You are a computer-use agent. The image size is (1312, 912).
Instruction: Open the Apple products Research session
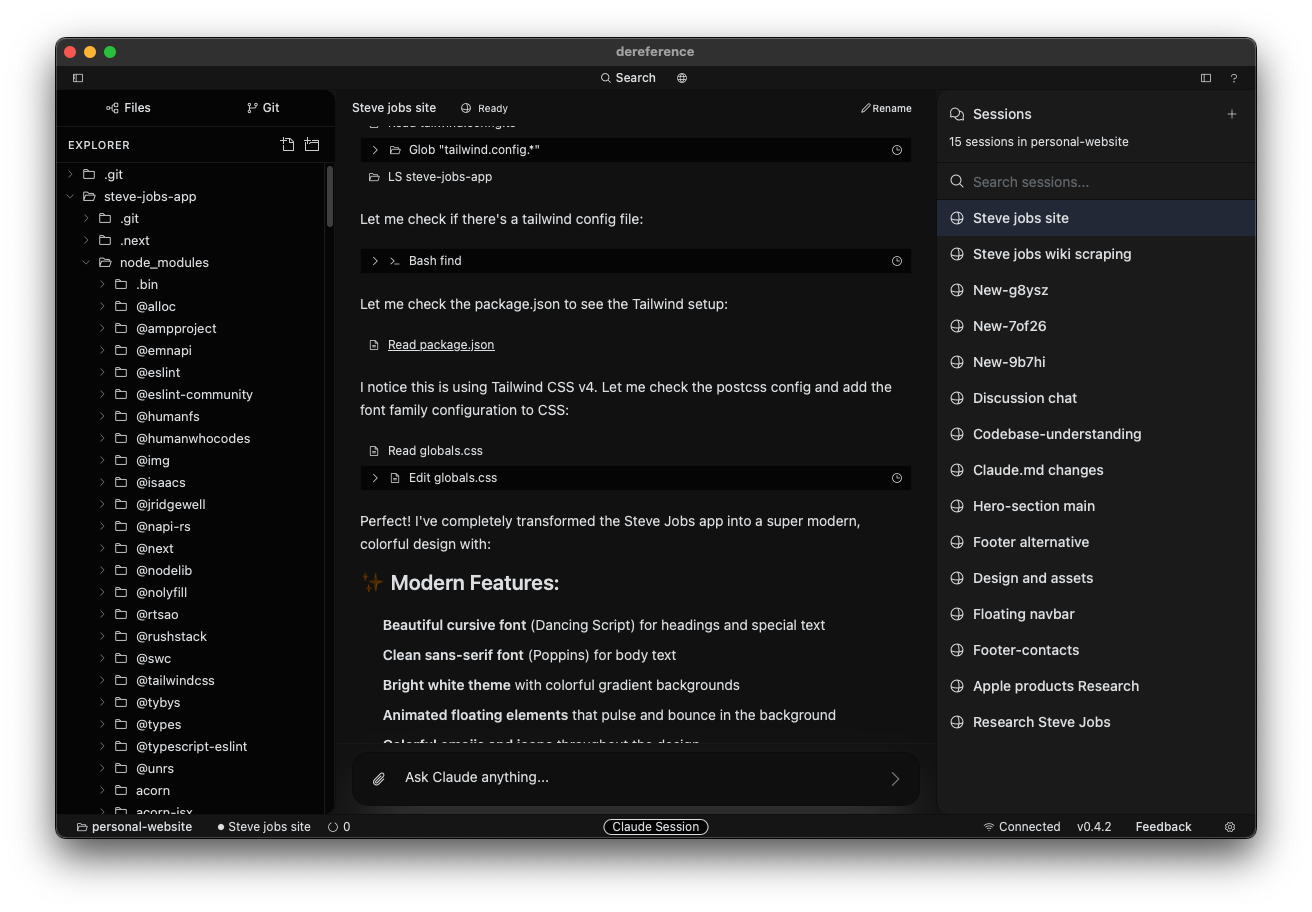pos(1096,686)
